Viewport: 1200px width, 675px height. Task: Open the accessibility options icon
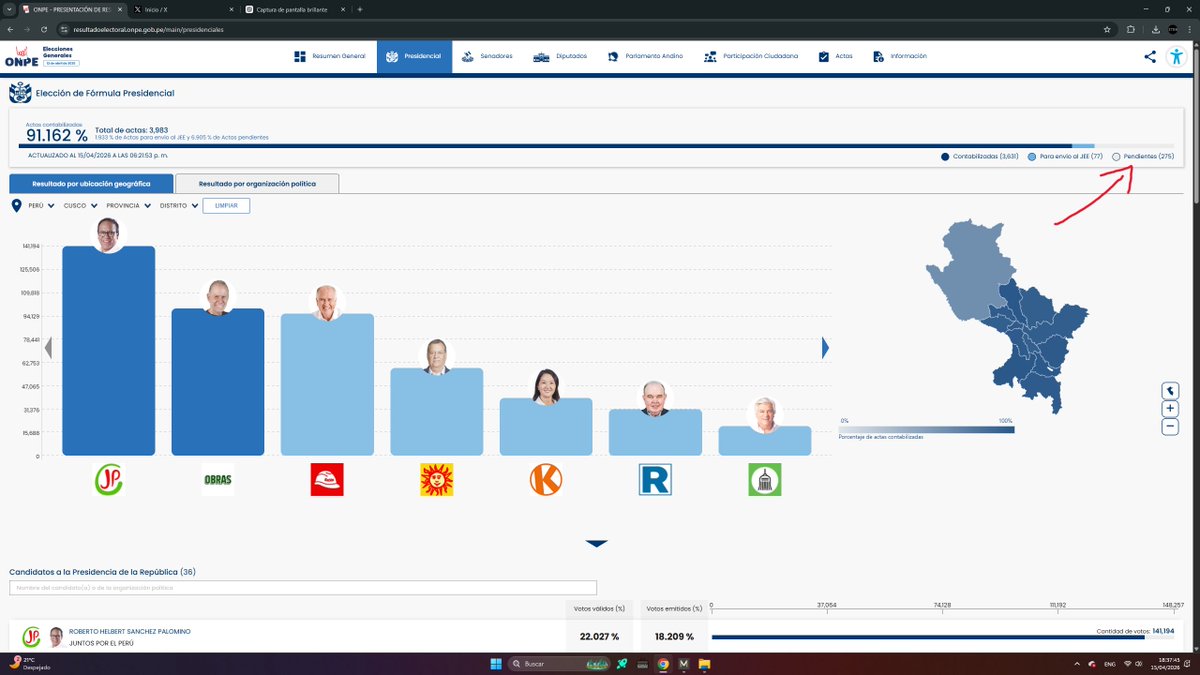1176,56
